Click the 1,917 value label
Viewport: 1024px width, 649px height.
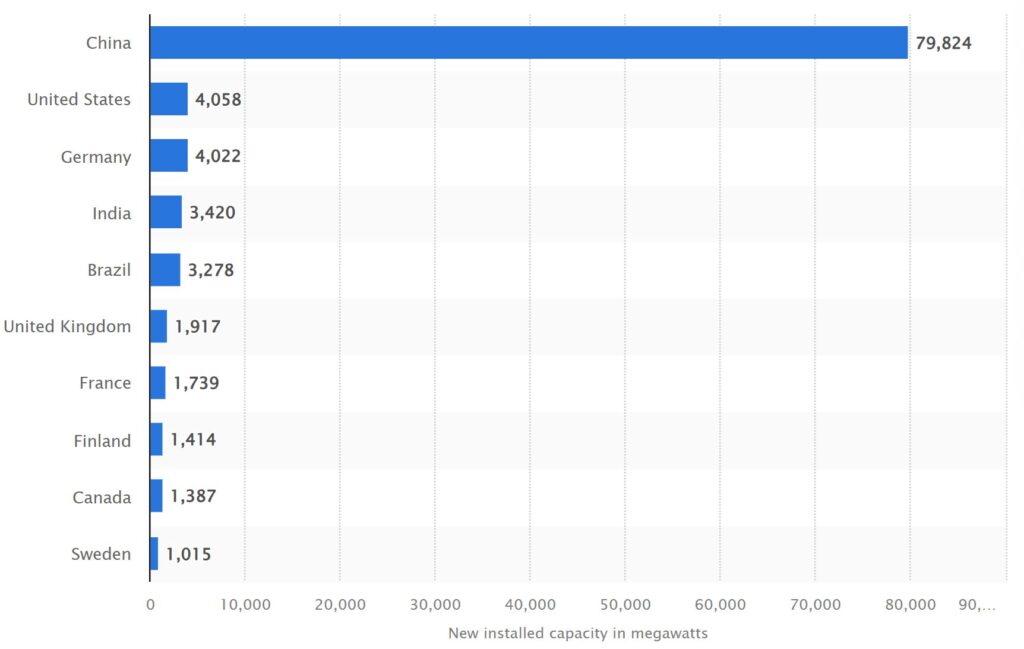pyautogui.click(x=198, y=326)
